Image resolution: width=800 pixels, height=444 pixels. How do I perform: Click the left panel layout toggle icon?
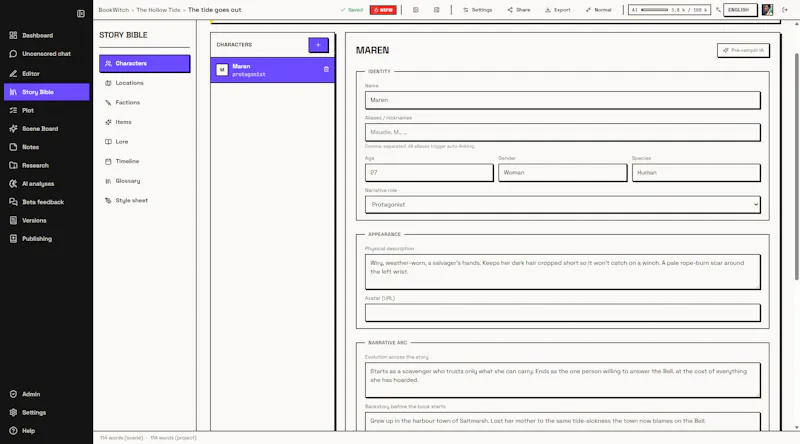click(416, 10)
